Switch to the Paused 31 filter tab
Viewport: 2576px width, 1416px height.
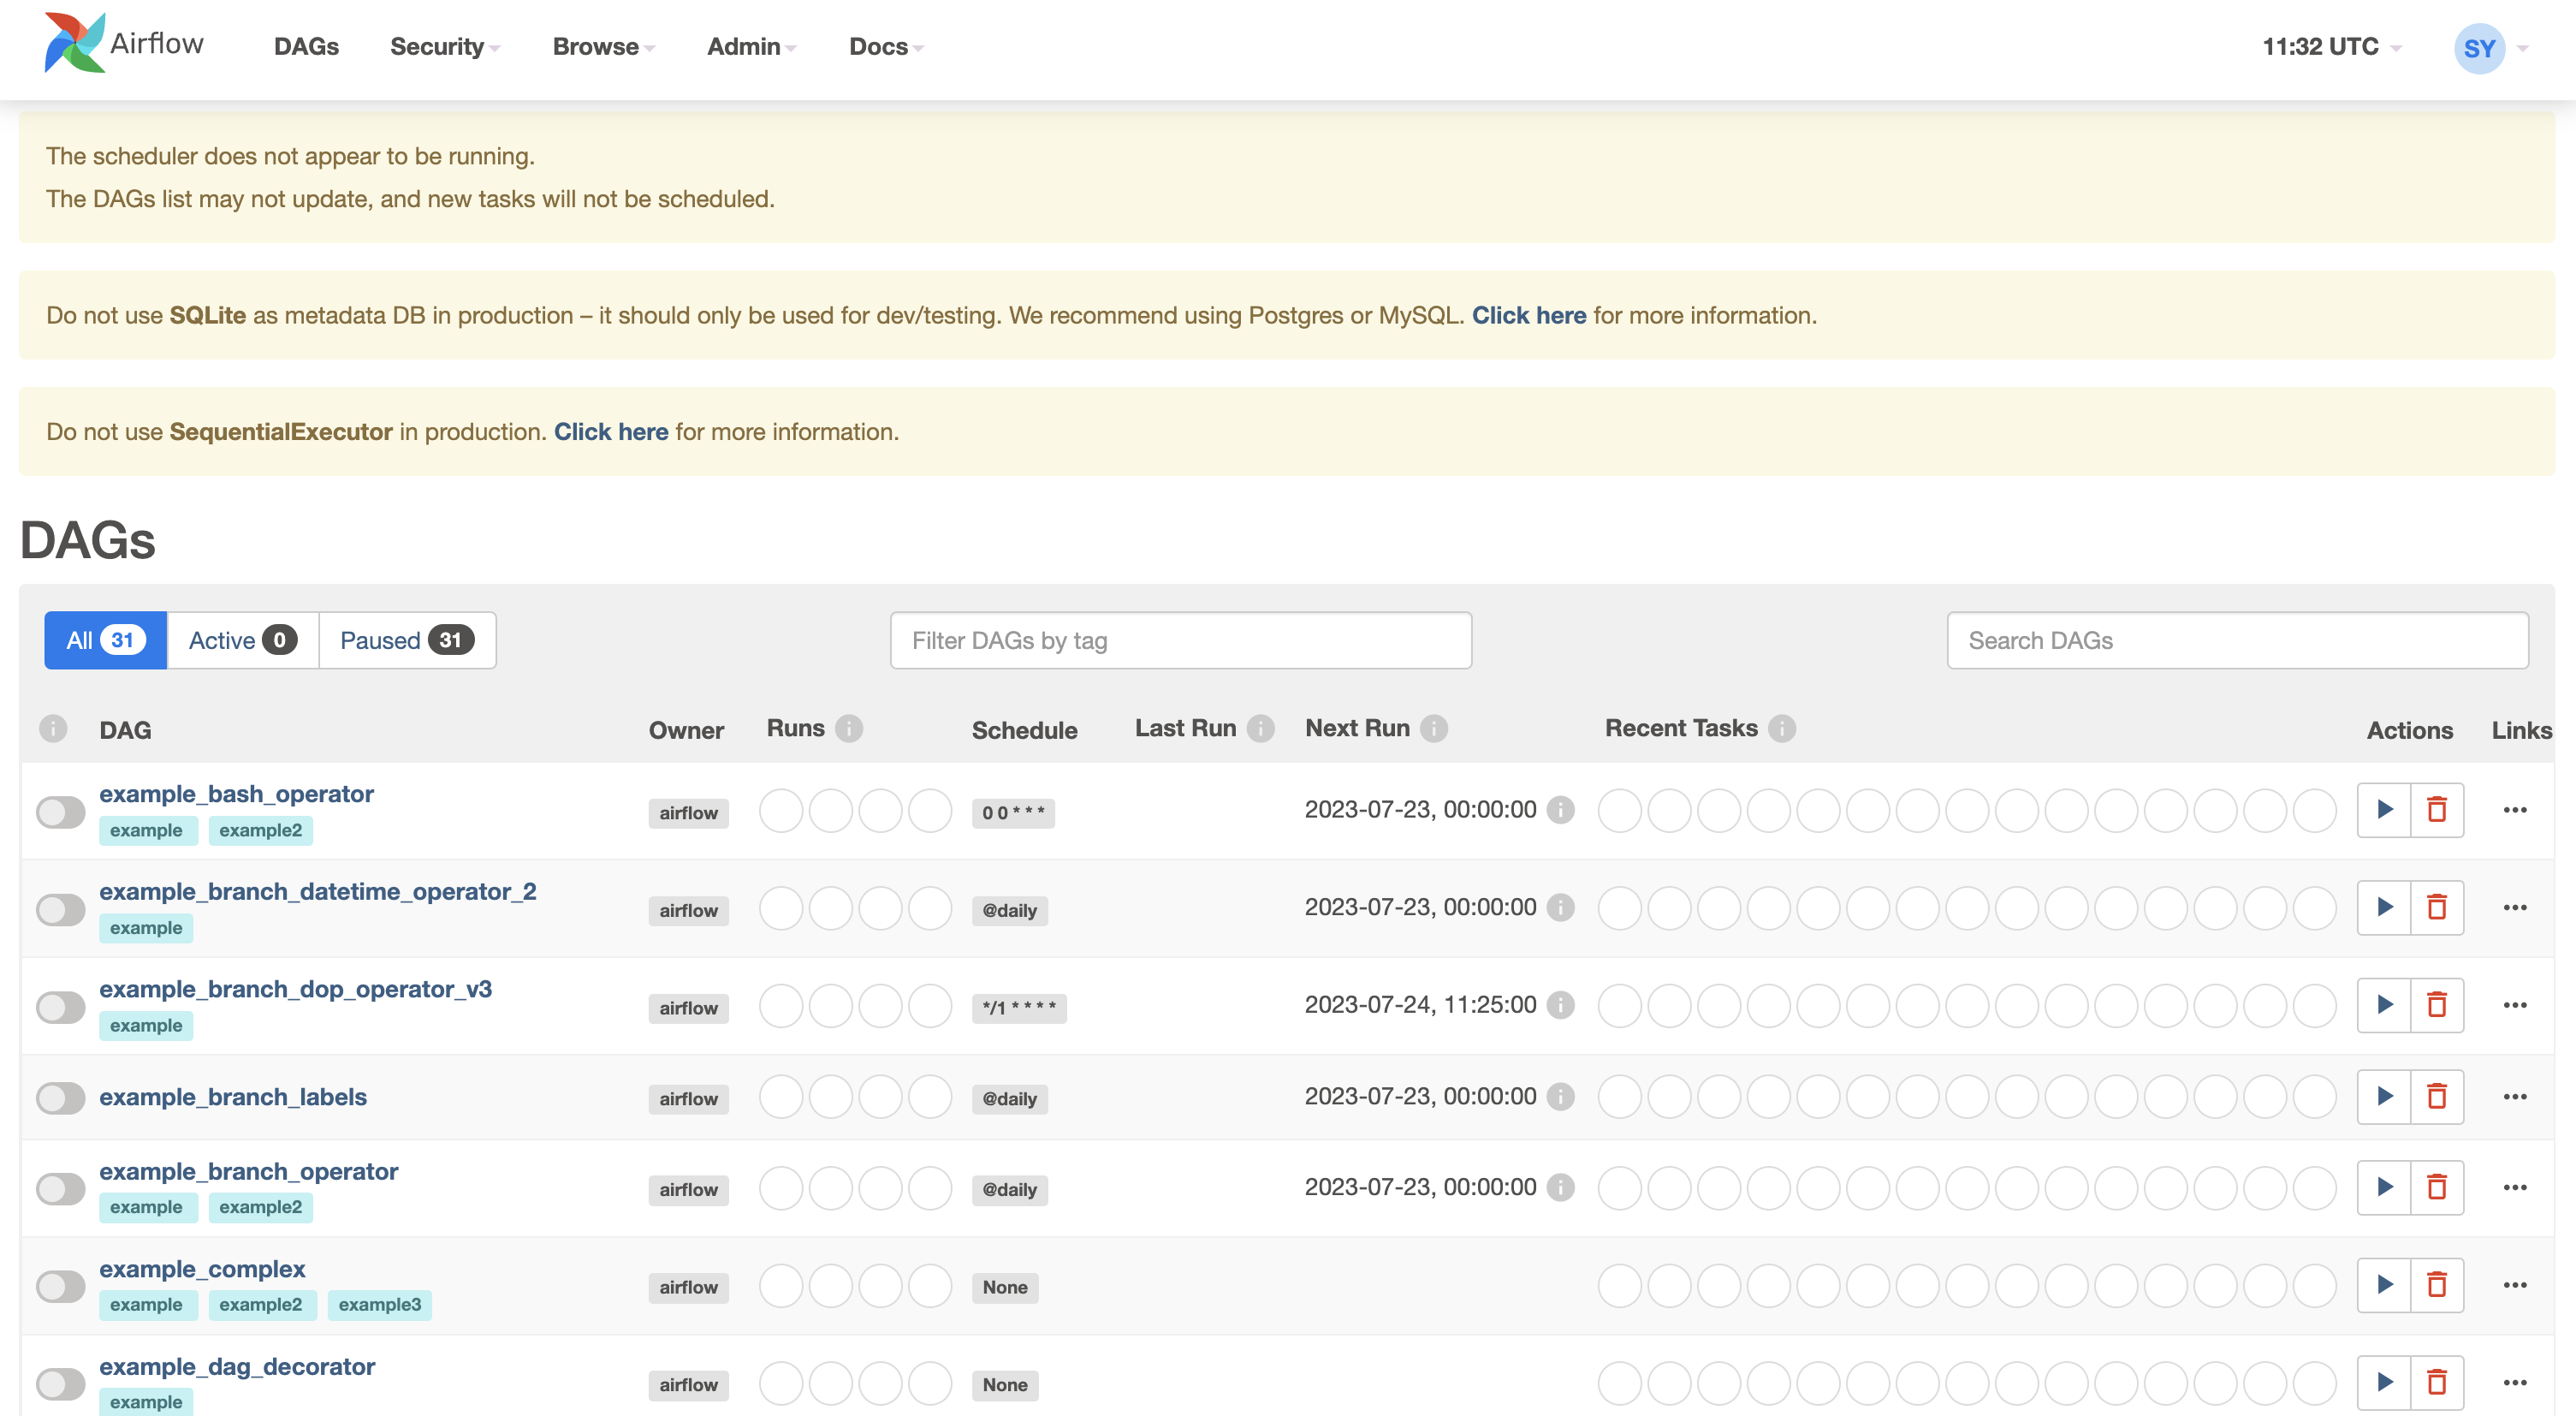[x=406, y=640]
